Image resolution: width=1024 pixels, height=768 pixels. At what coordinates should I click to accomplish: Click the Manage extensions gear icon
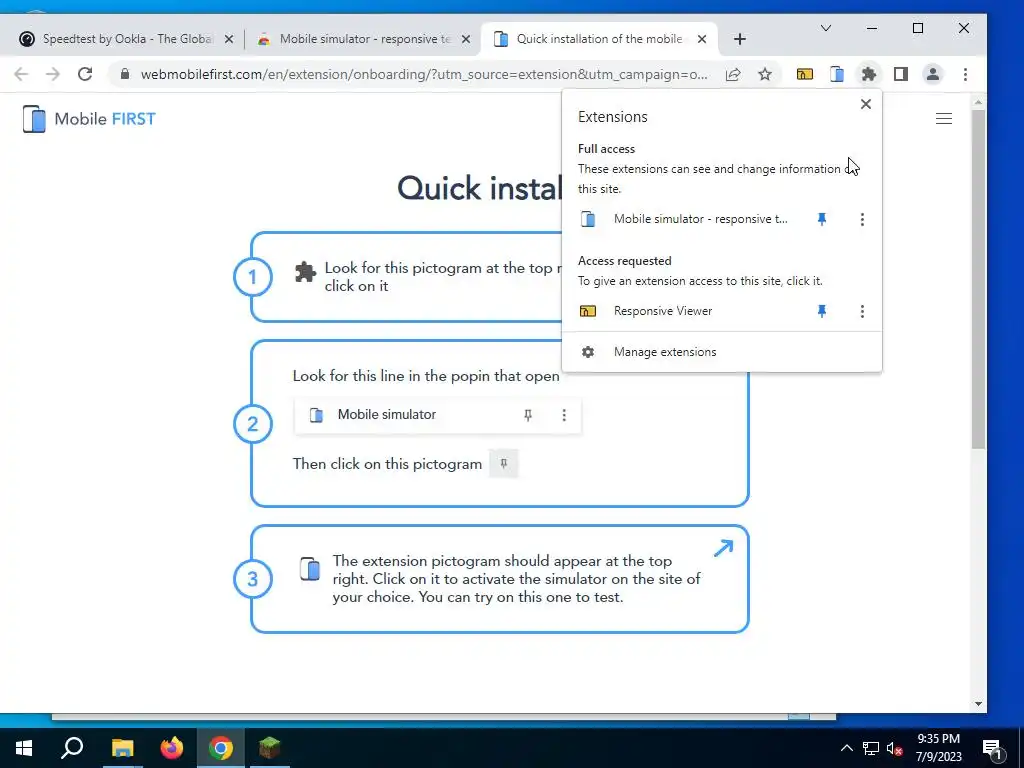pos(588,352)
